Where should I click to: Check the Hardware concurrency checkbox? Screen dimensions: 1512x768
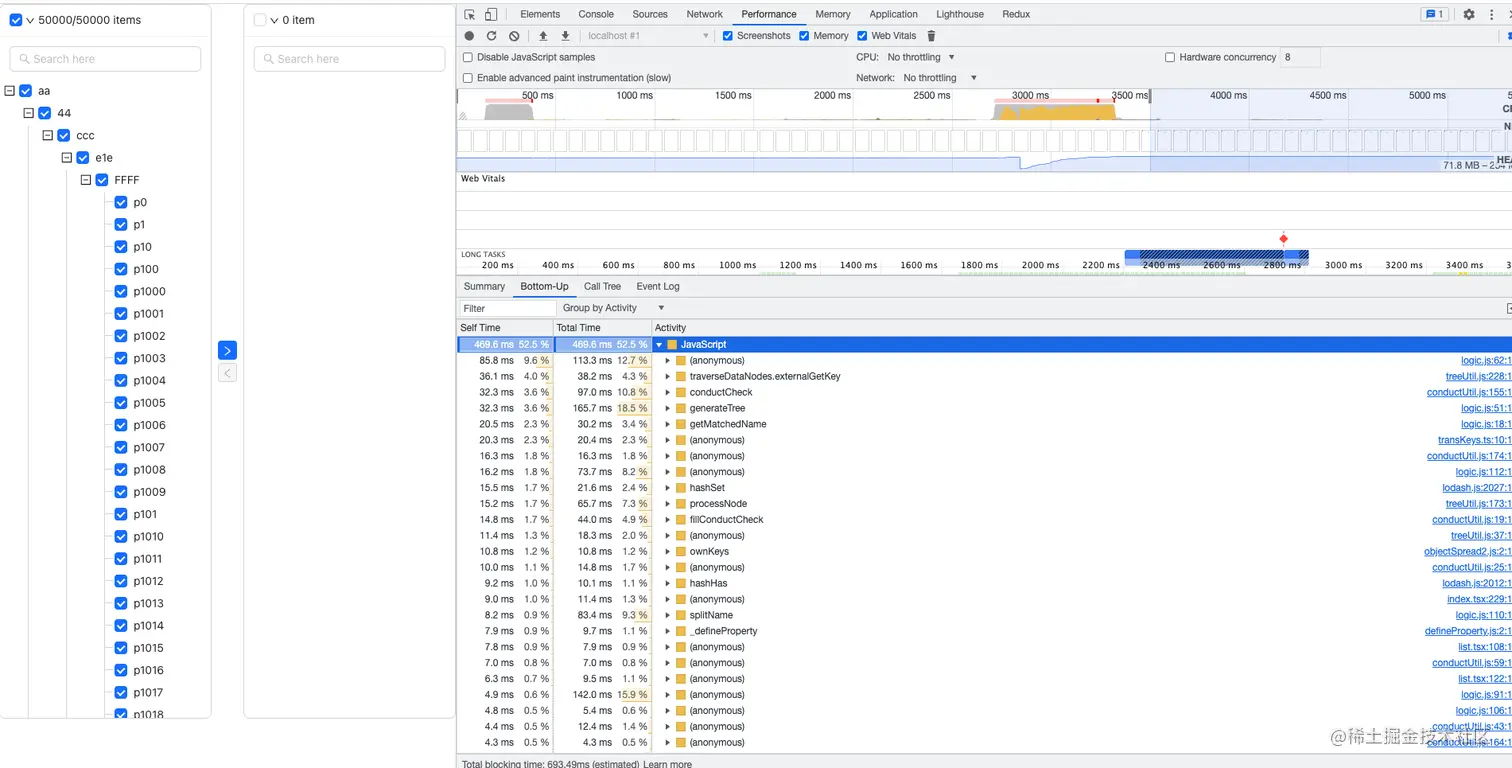(1170, 58)
